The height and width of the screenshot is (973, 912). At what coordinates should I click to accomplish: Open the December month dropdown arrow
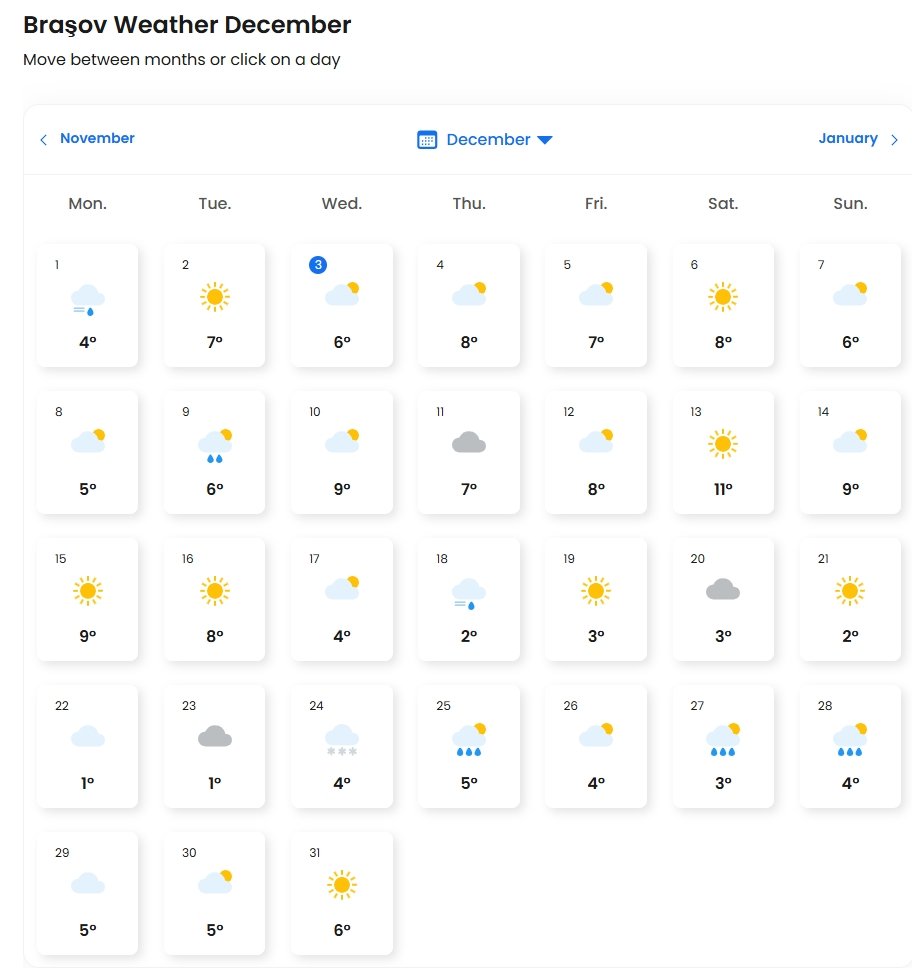(x=545, y=140)
